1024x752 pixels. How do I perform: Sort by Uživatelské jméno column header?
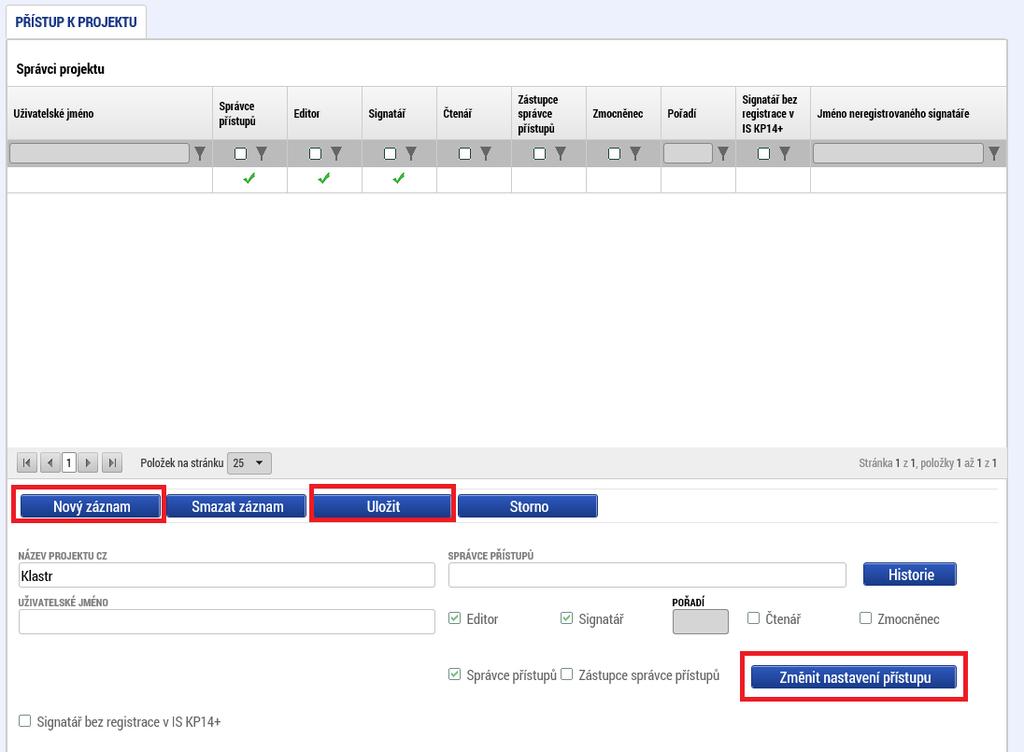[54, 114]
